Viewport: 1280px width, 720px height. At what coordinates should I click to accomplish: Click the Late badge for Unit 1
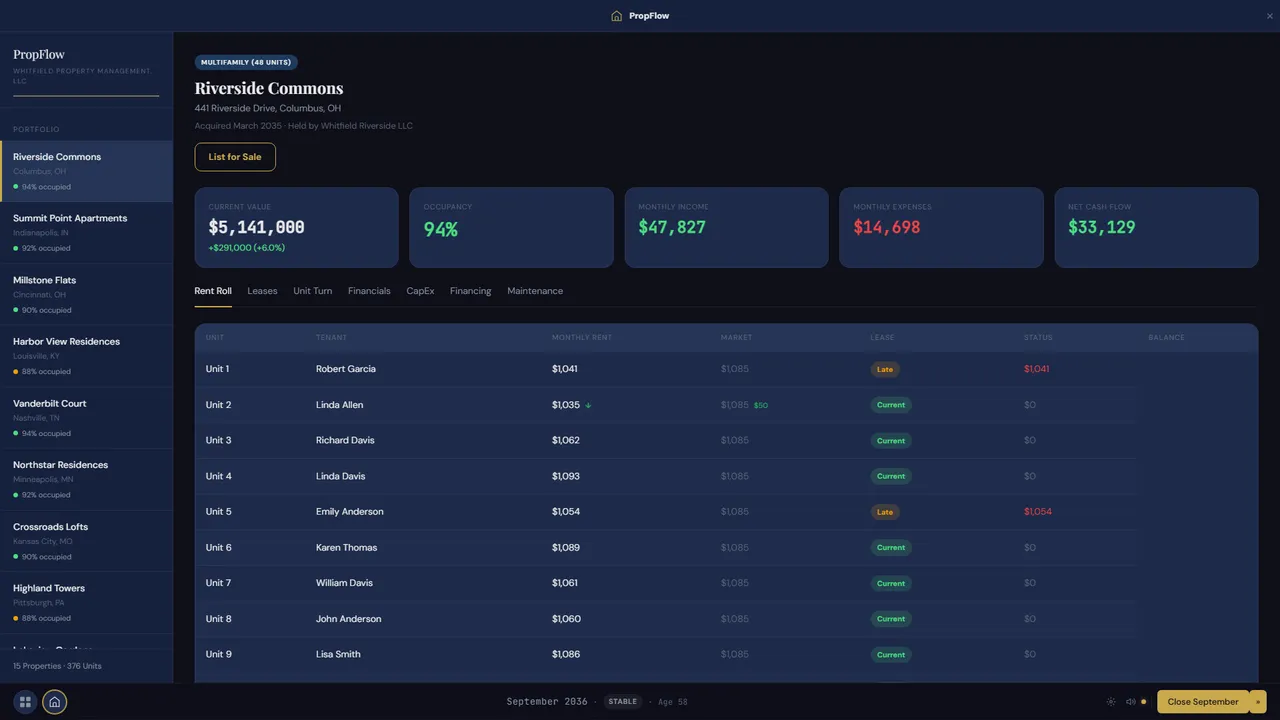[x=885, y=369]
